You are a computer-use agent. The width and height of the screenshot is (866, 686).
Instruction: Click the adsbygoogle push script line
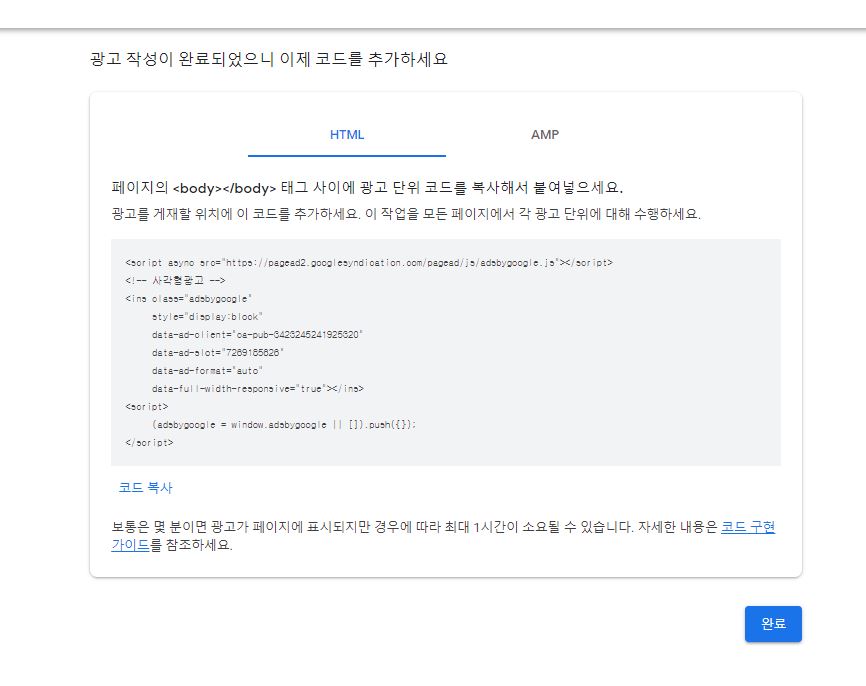284,425
